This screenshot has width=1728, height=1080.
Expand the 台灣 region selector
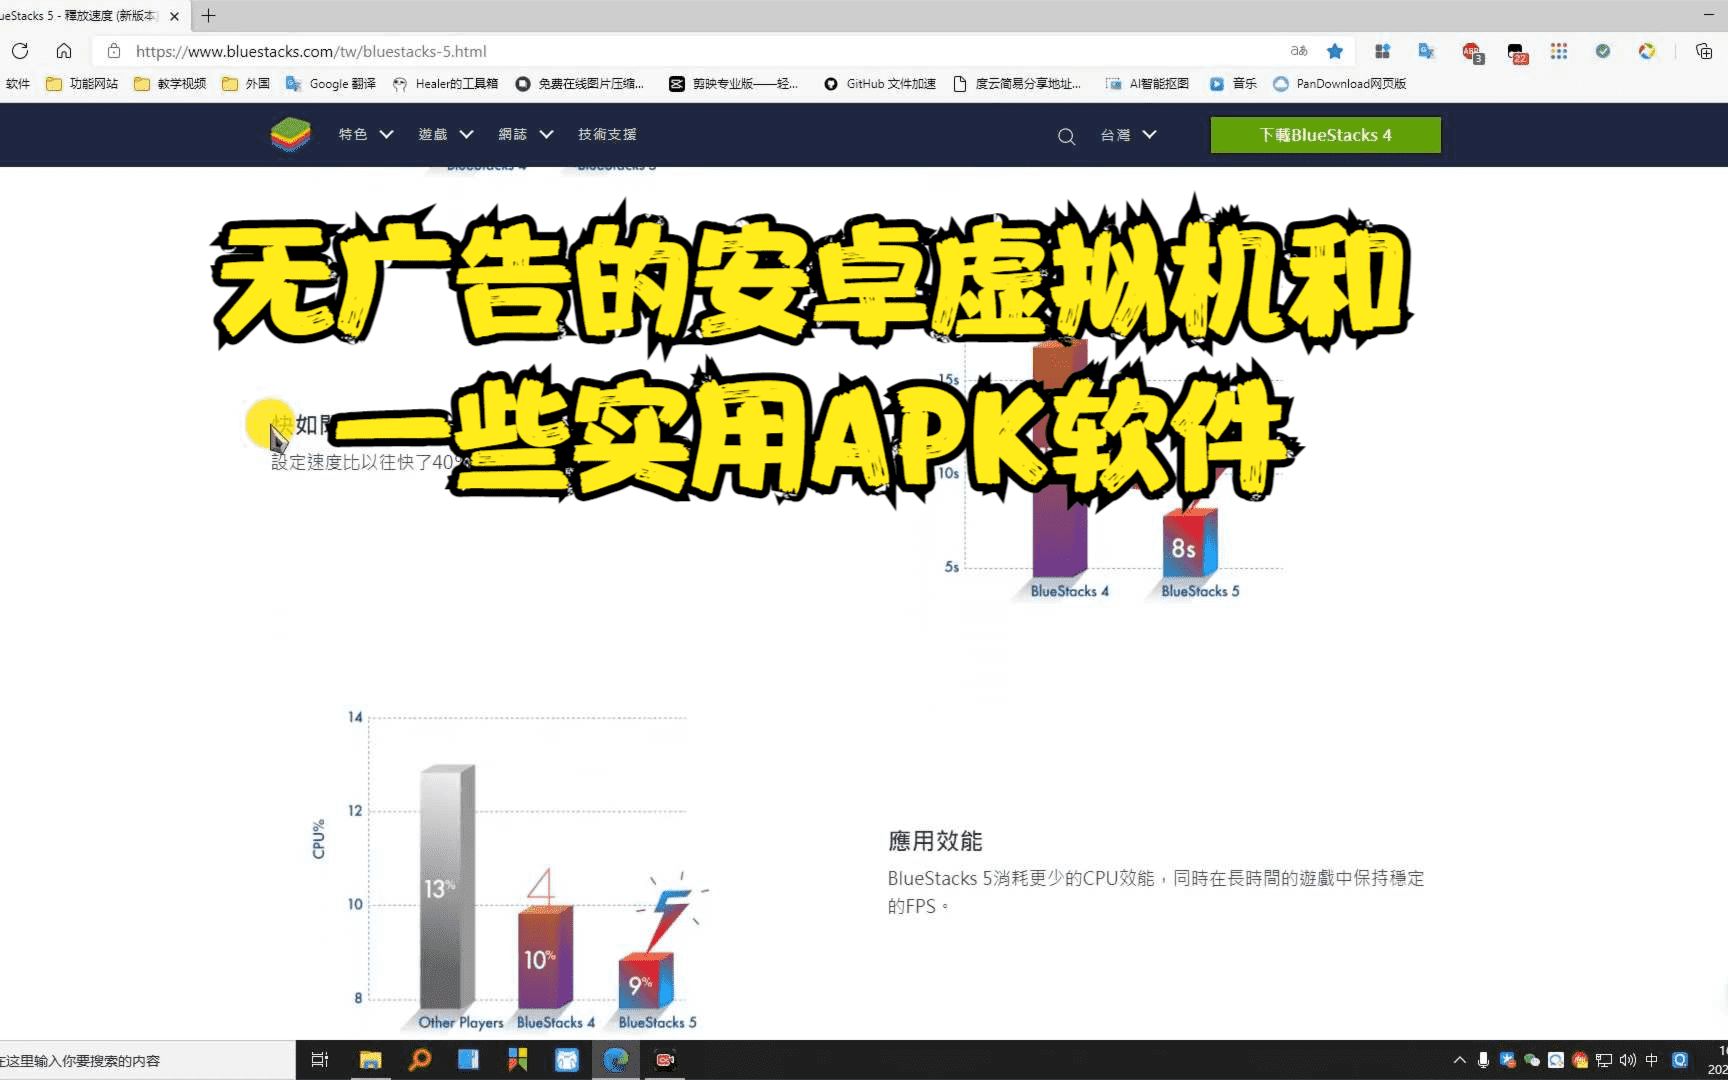(x=1129, y=134)
